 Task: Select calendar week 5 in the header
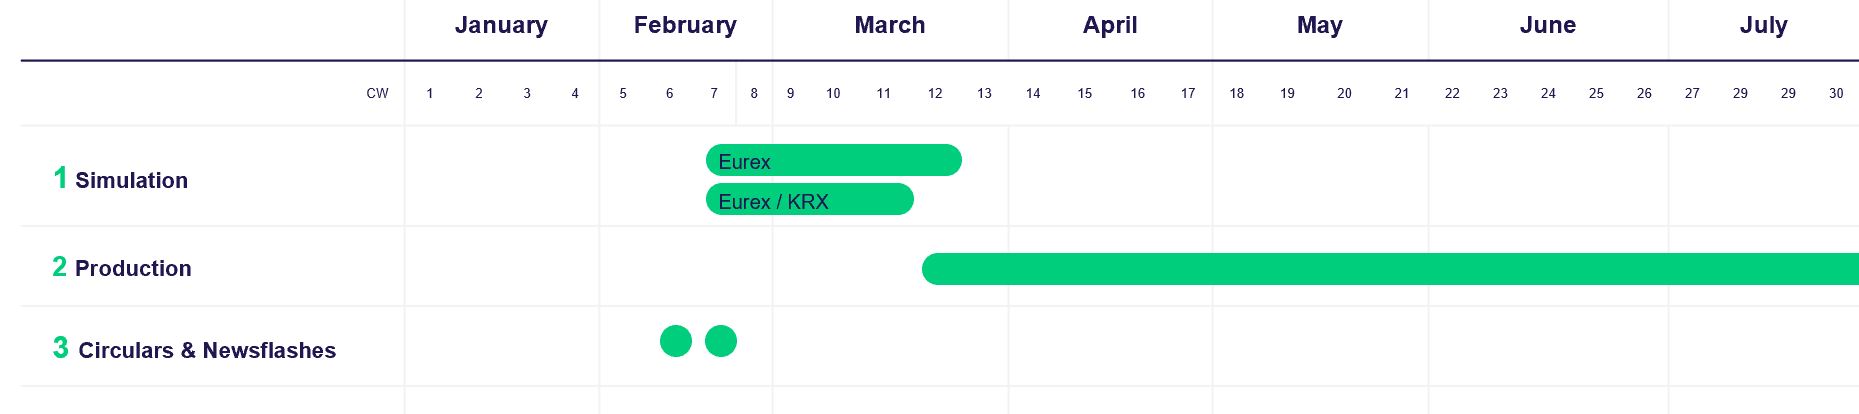pos(623,94)
